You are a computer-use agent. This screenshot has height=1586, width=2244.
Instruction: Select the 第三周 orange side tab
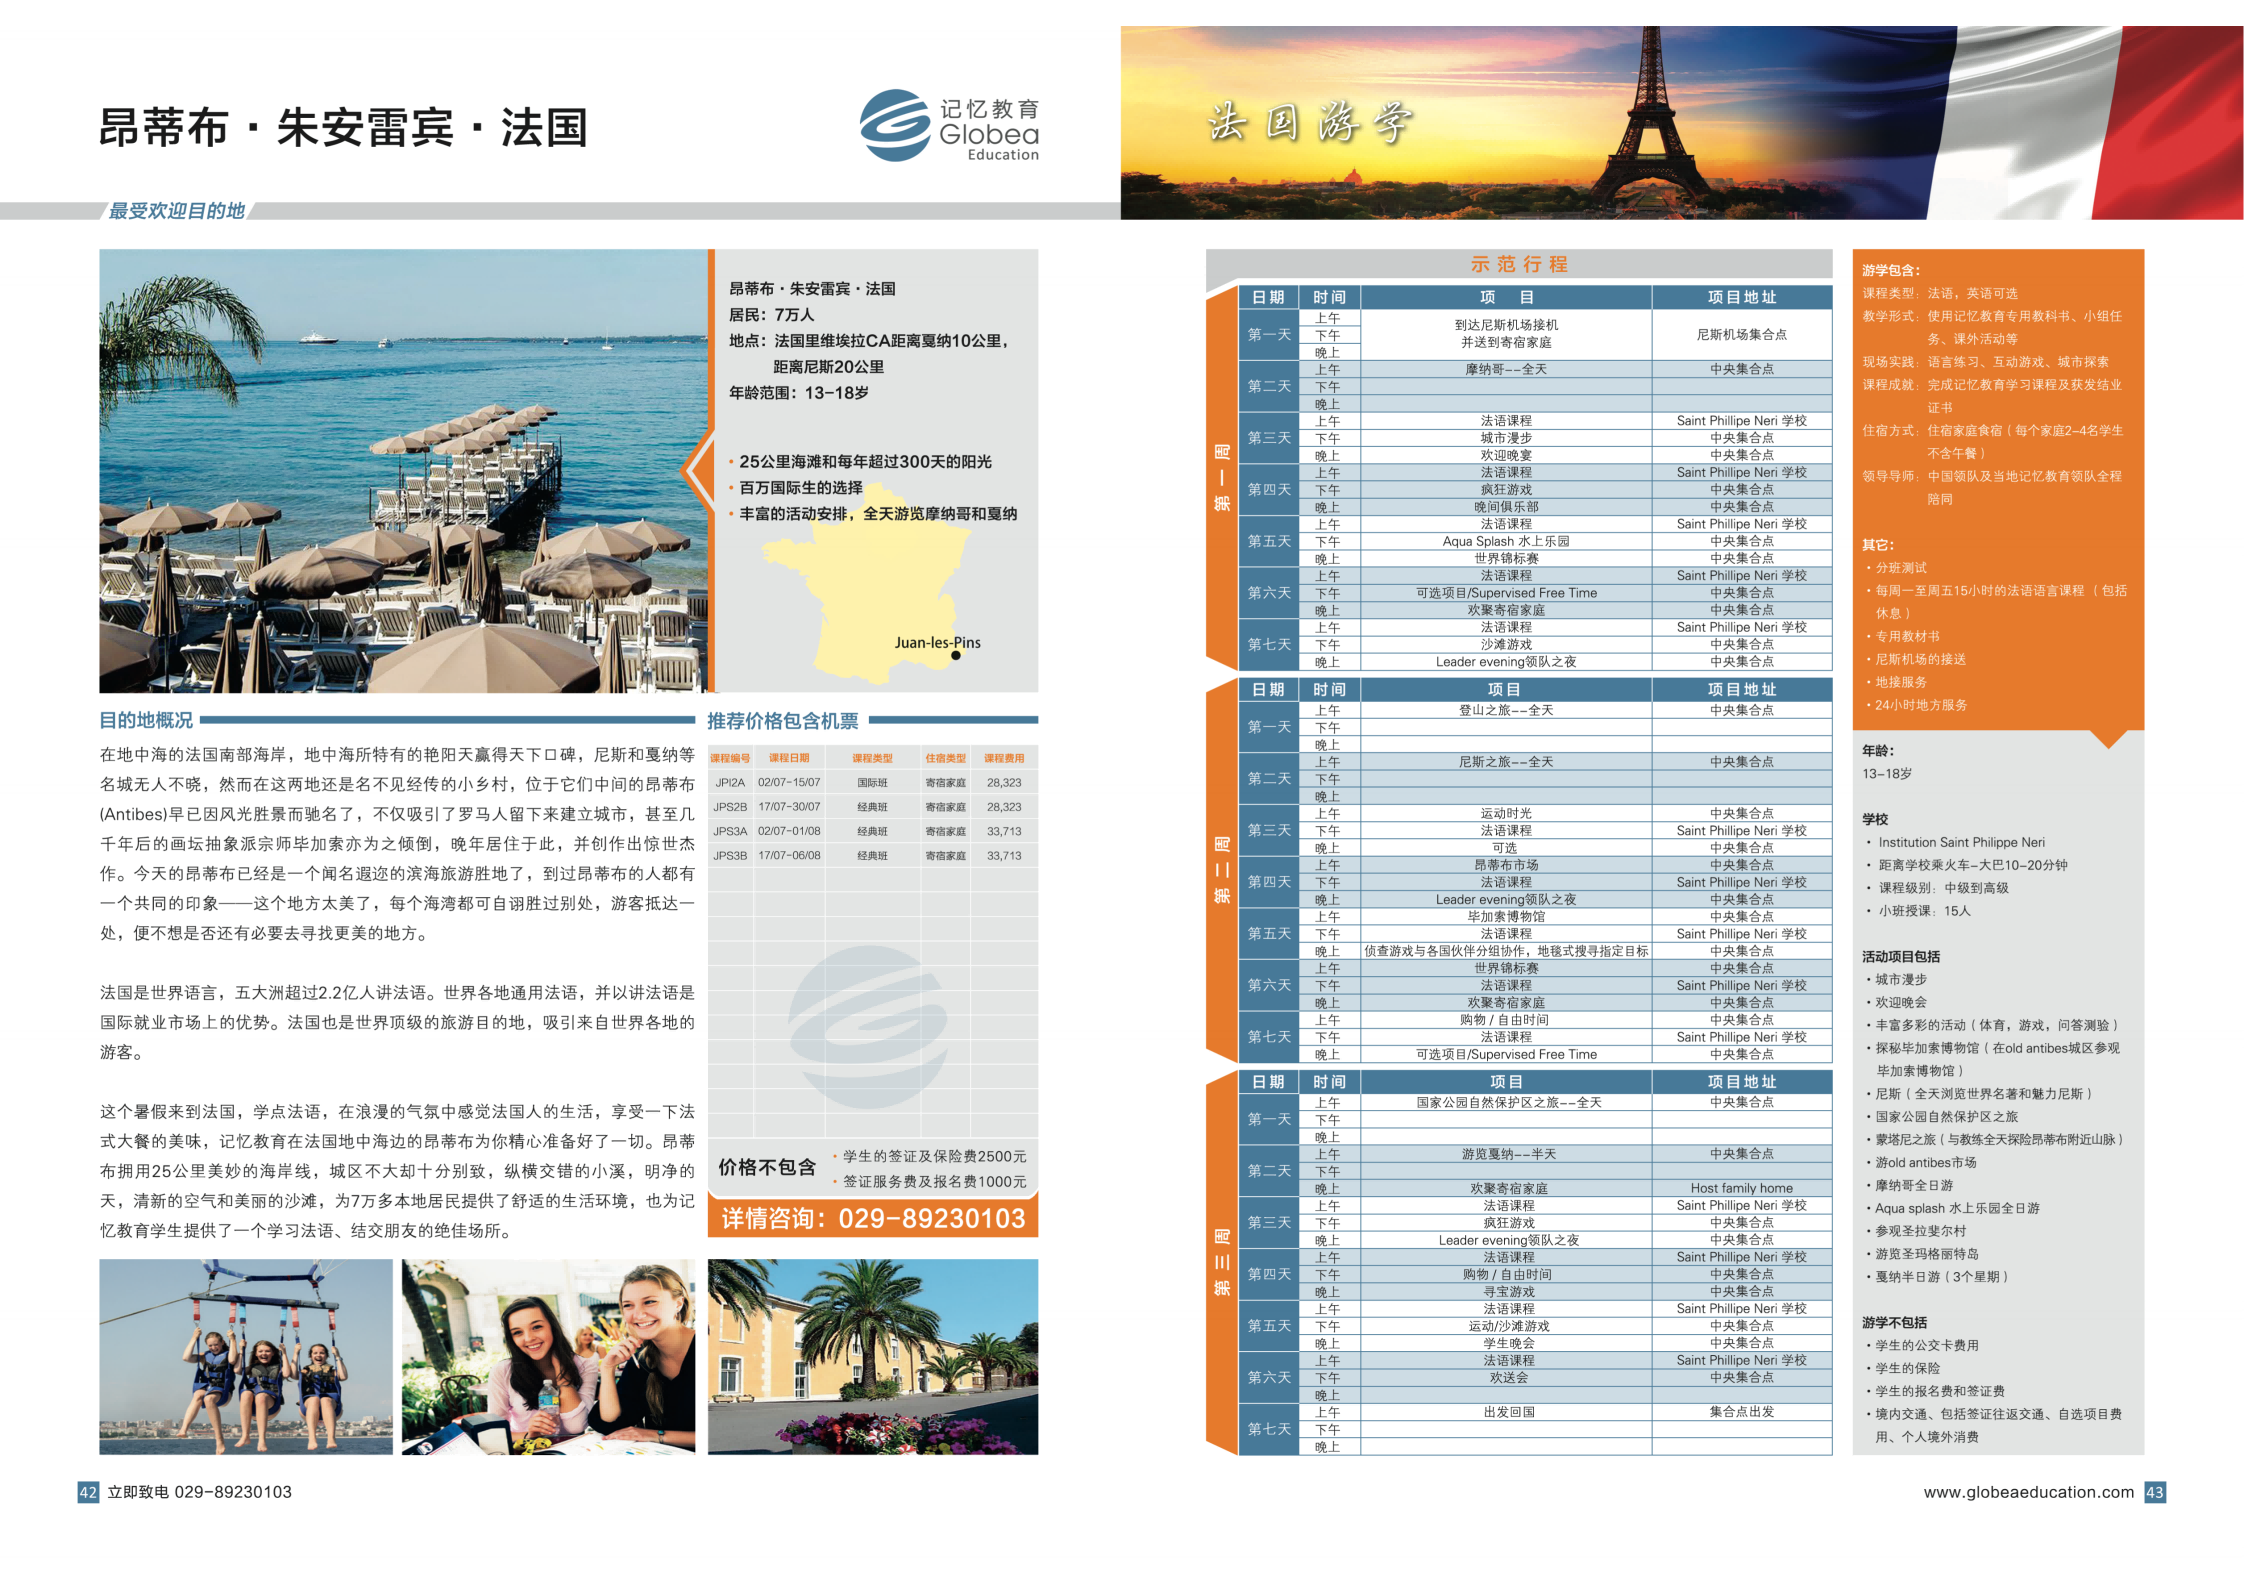[1222, 1263]
